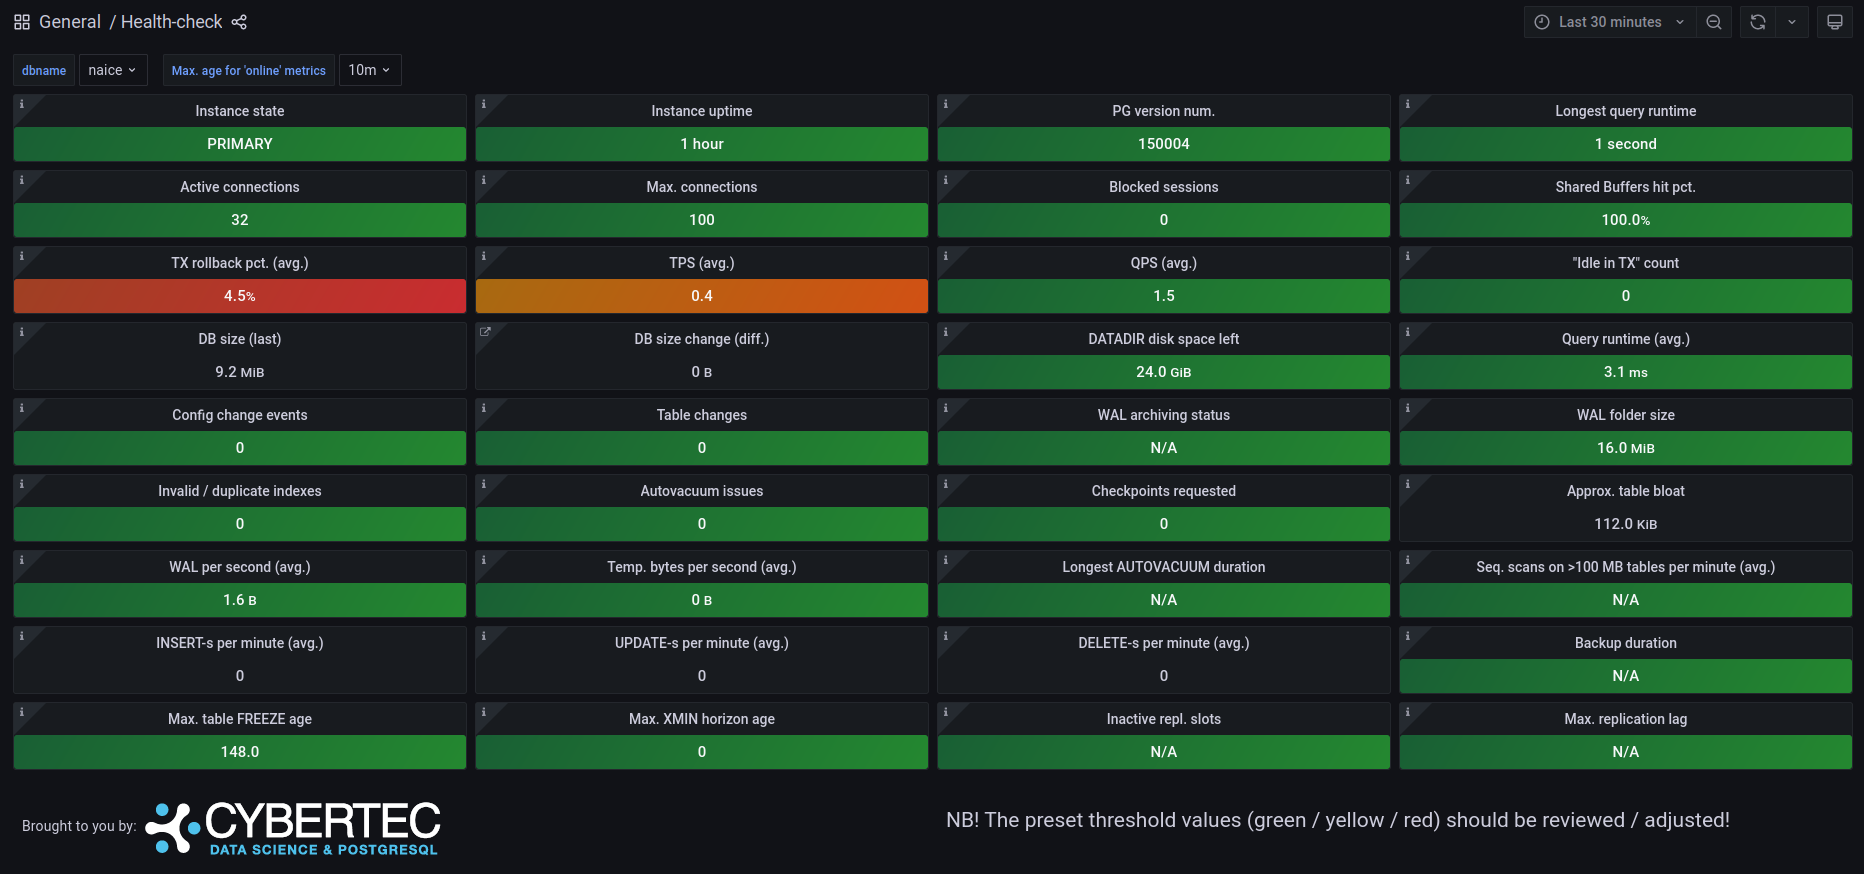1864x874 pixels.
Task: Click the share dashboard icon
Action: pyautogui.click(x=239, y=22)
